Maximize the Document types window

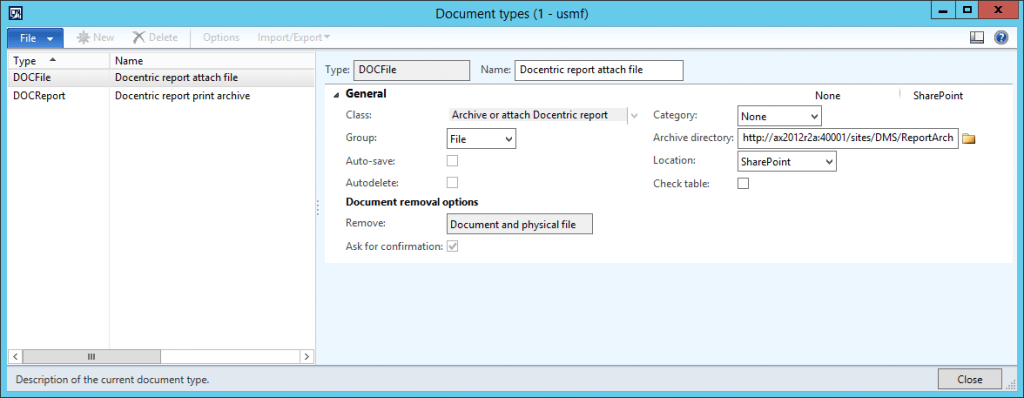pyautogui.click(x=968, y=10)
